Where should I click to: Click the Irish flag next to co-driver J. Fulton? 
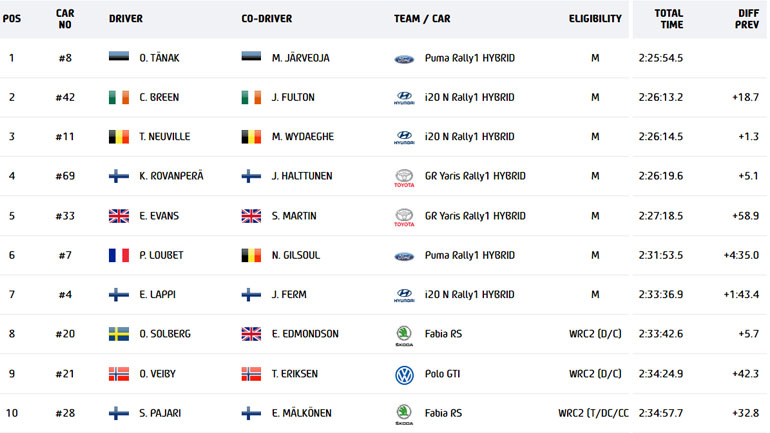pyautogui.click(x=252, y=98)
